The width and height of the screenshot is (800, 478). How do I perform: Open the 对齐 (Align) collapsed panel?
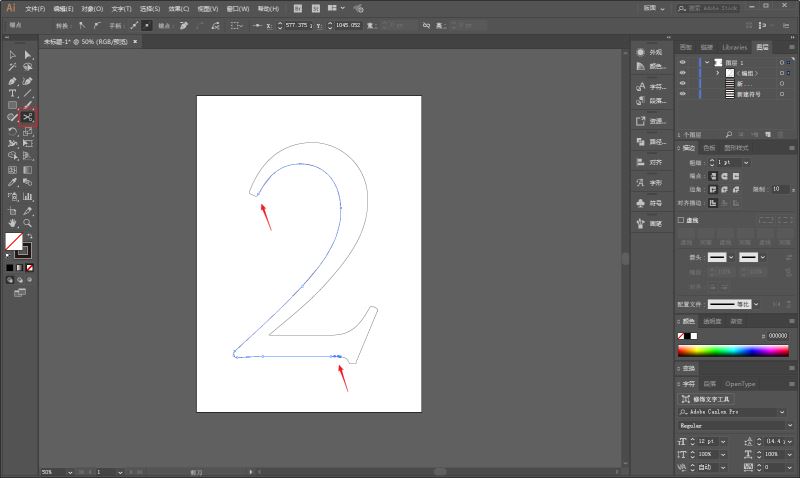coord(650,162)
